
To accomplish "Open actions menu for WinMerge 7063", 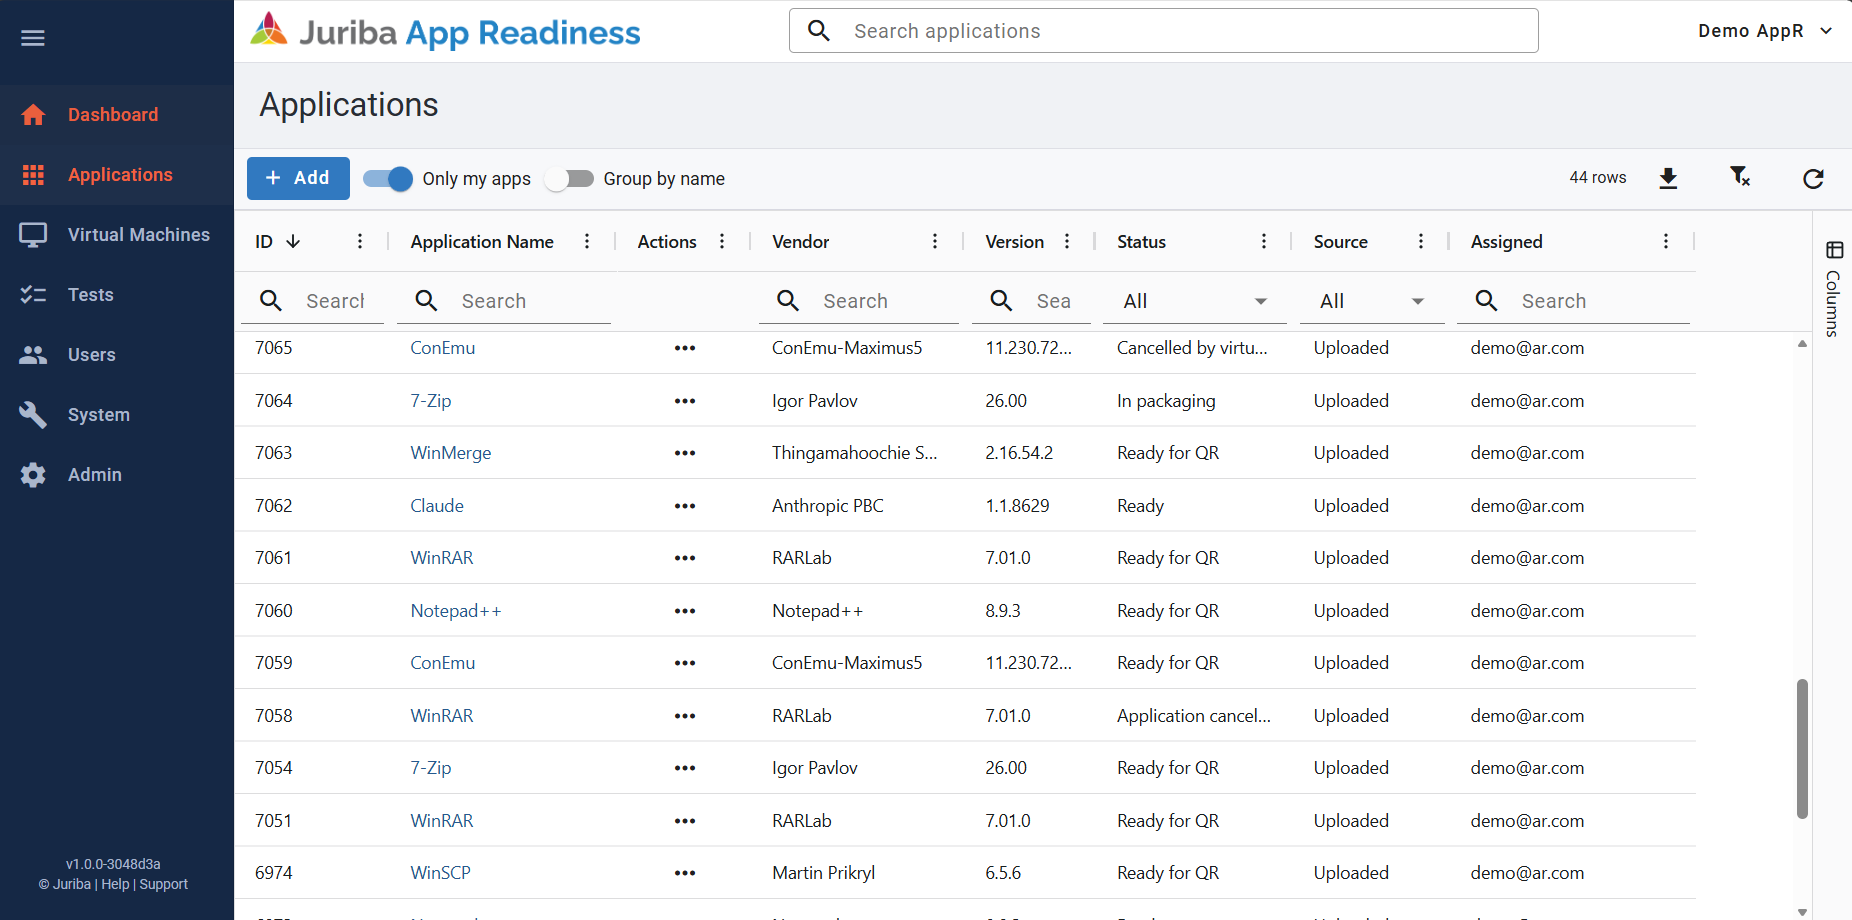I will click(x=685, y=453).
